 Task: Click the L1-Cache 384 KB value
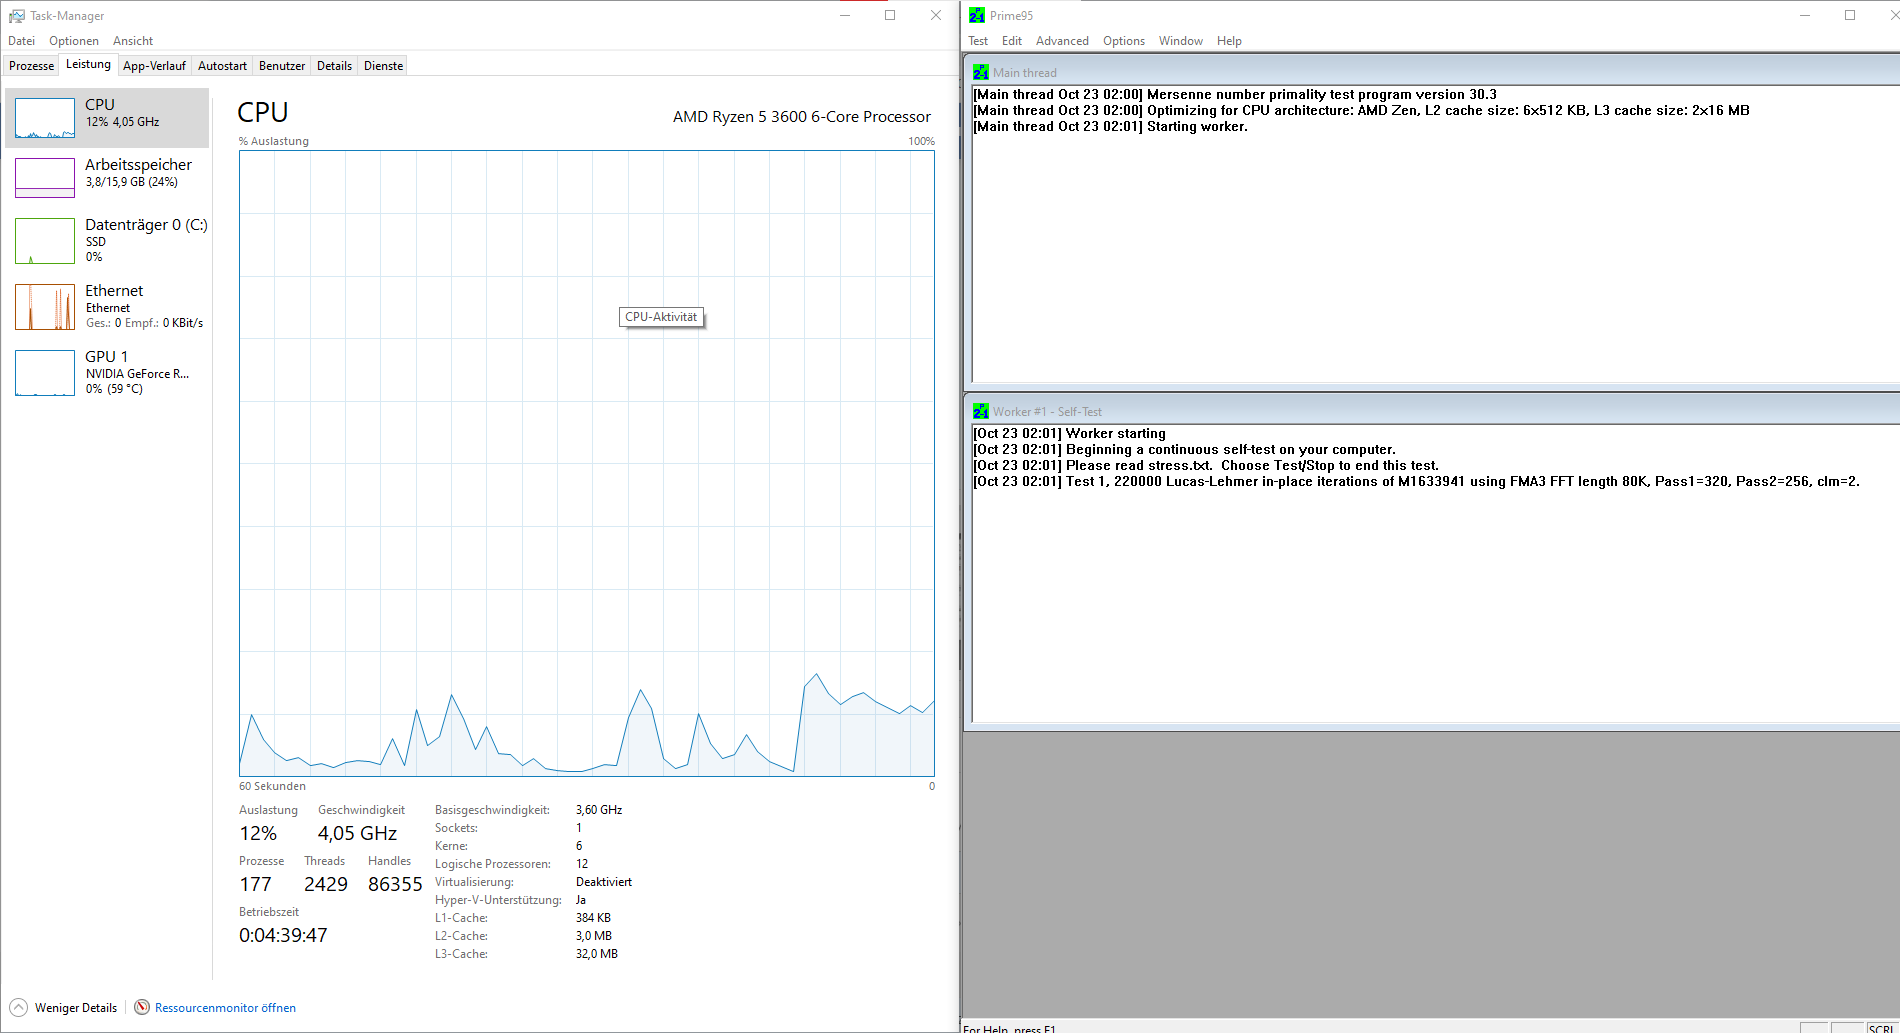(593, 918)
